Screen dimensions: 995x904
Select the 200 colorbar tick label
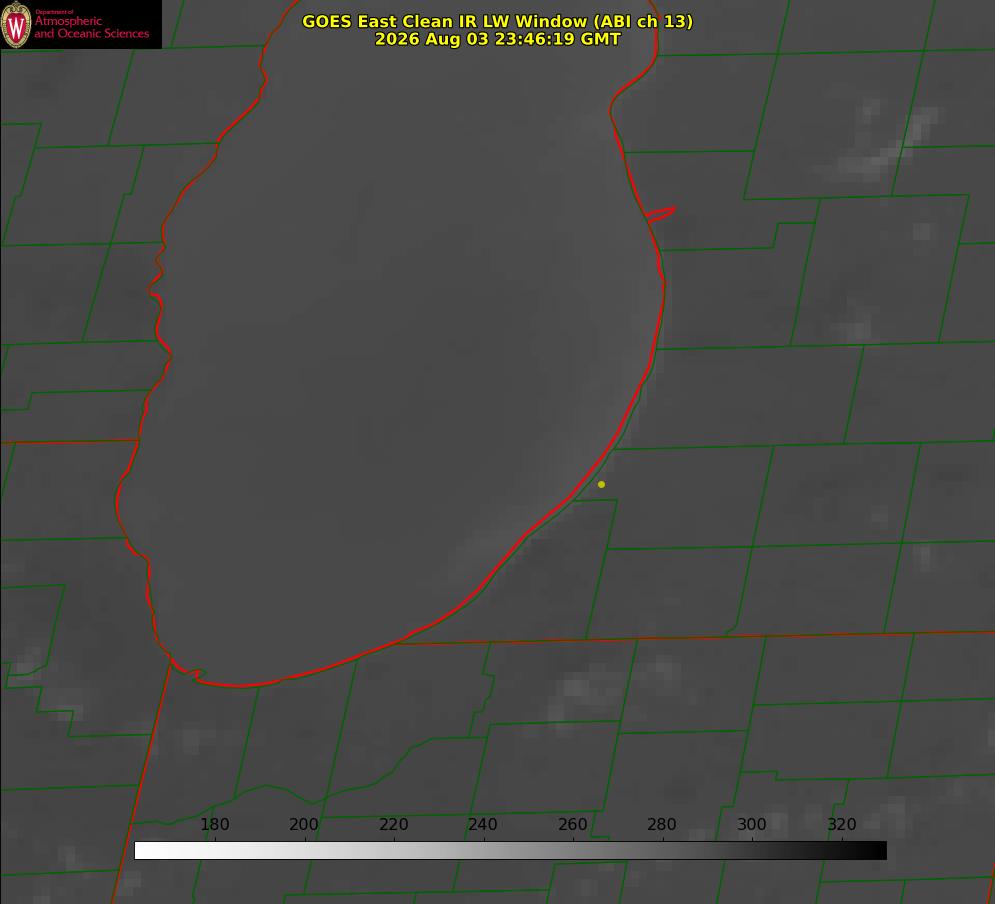pos(304,824)
